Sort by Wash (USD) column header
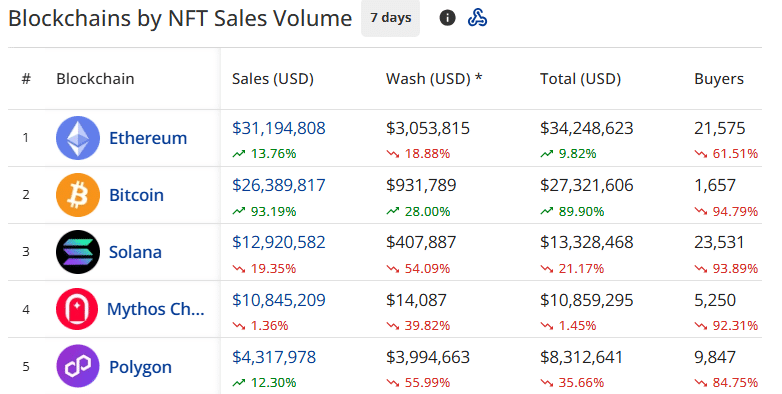 click(x=434, y=79)
